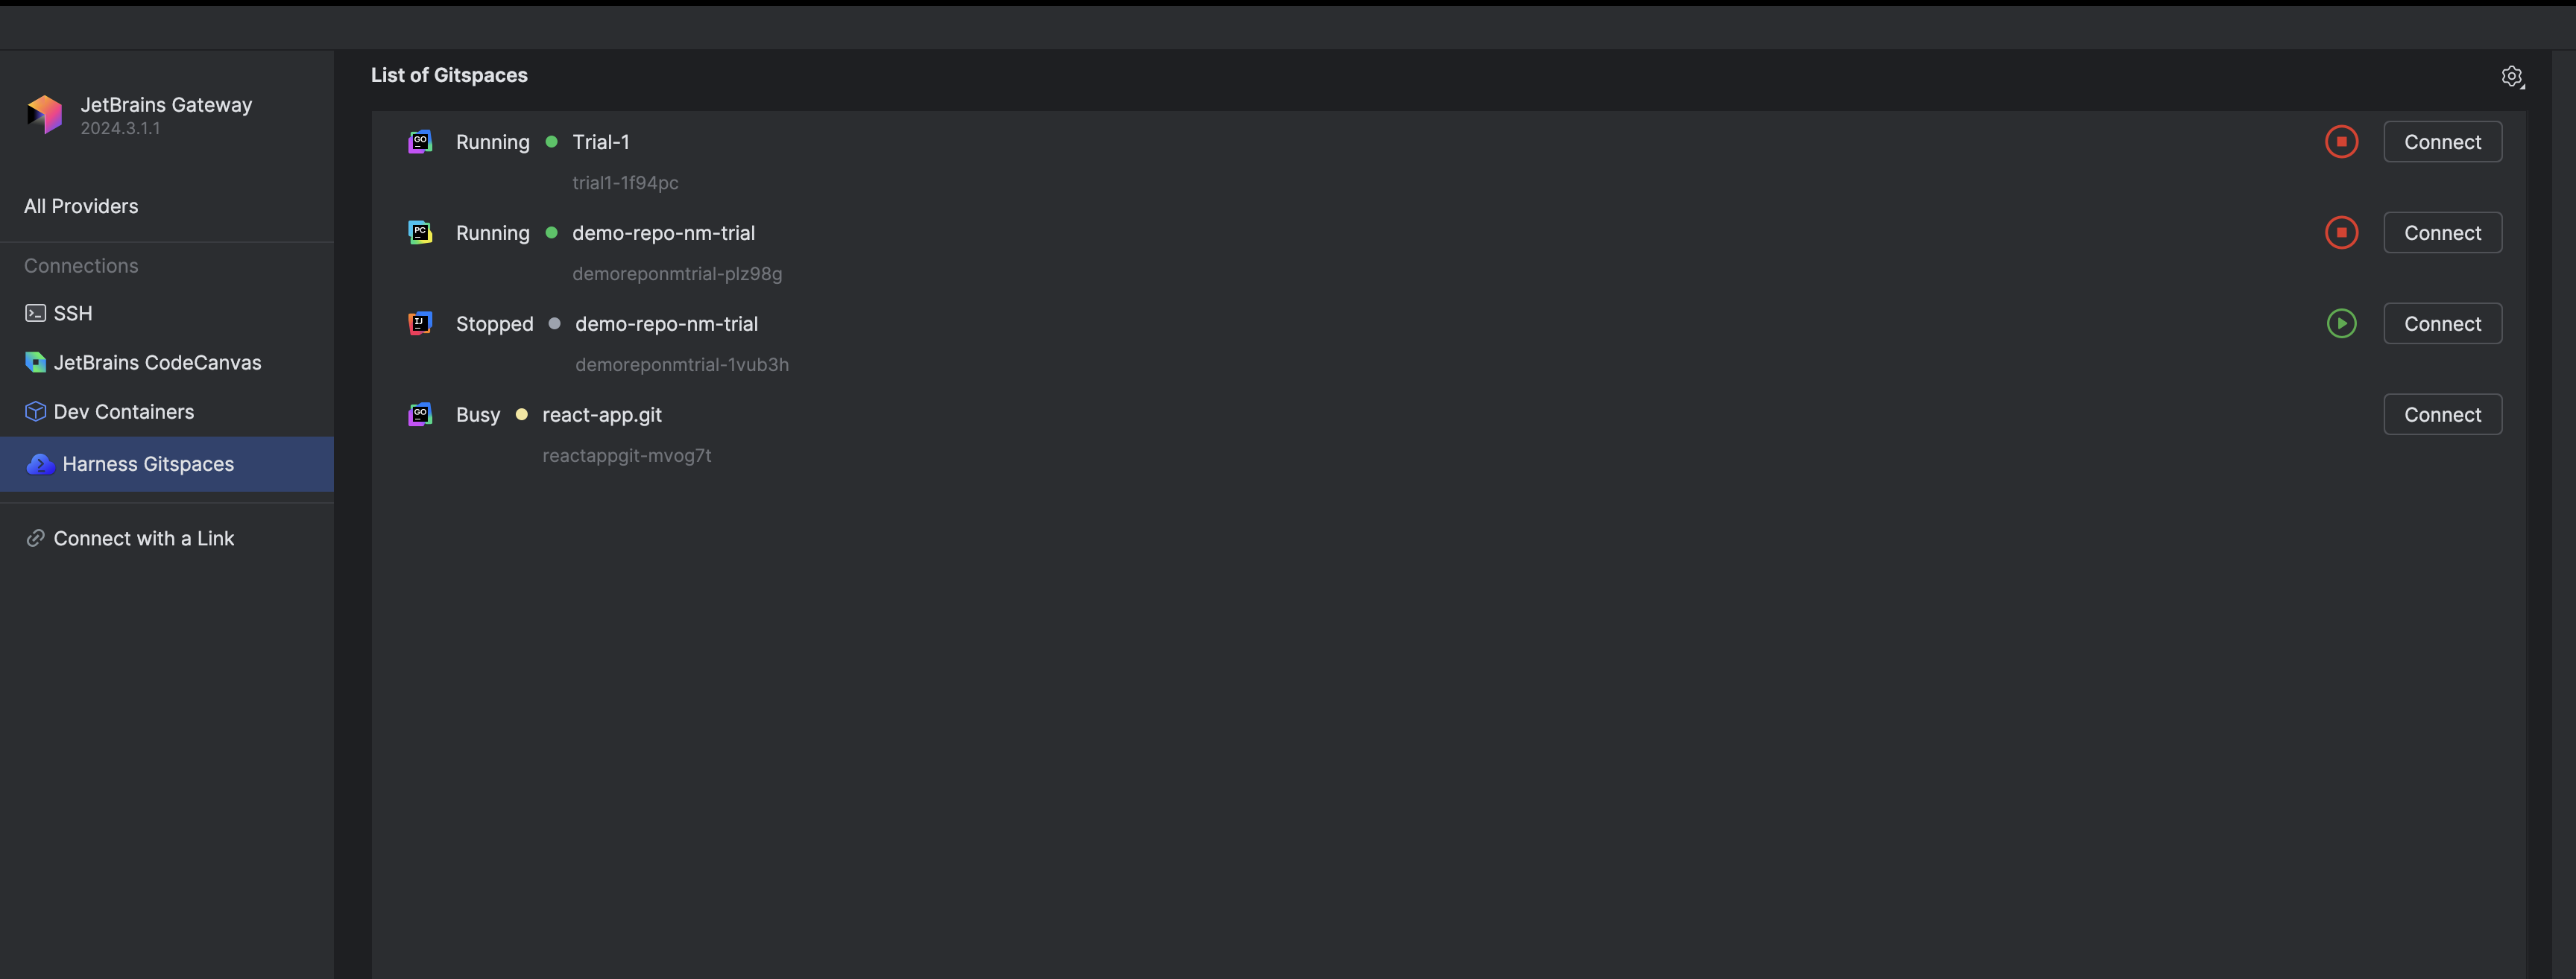Start the stopped demoreponmtrial-1vub3h gitspace
Viewport: 2576px width, 979px height.
point(2341,324)
